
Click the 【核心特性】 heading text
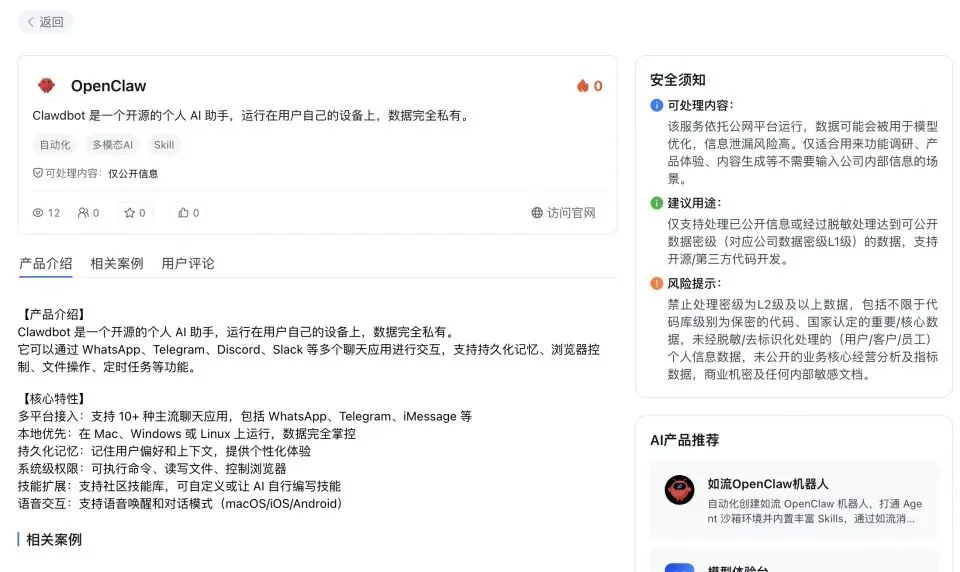(x=54, y=399)
